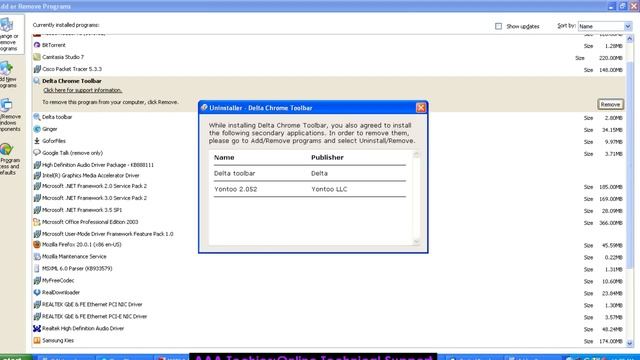640x360 pixels.
Task: Open Change or Remove Programs sidebar icon
Action: click(6, 25)
